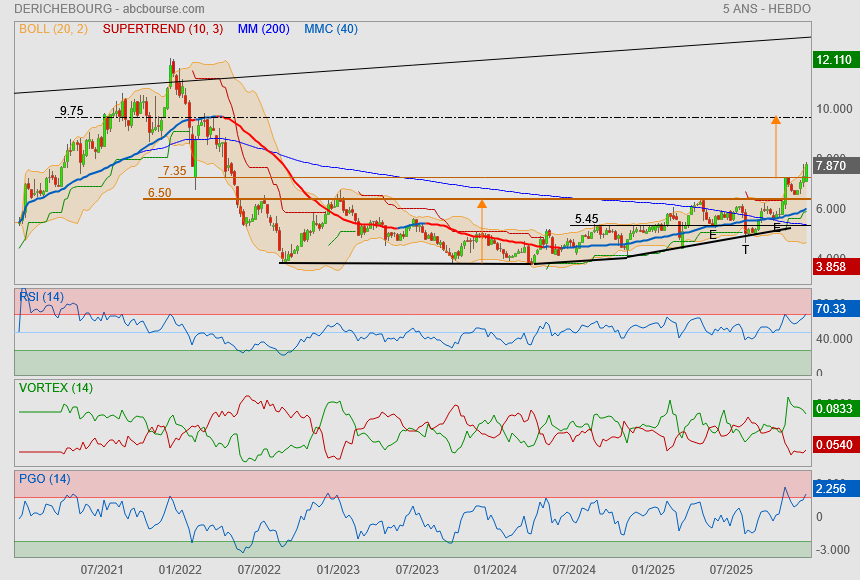Click the orange up arrow below 6.50 line
This screenshot has height=580, width=860.
(481, 204)
